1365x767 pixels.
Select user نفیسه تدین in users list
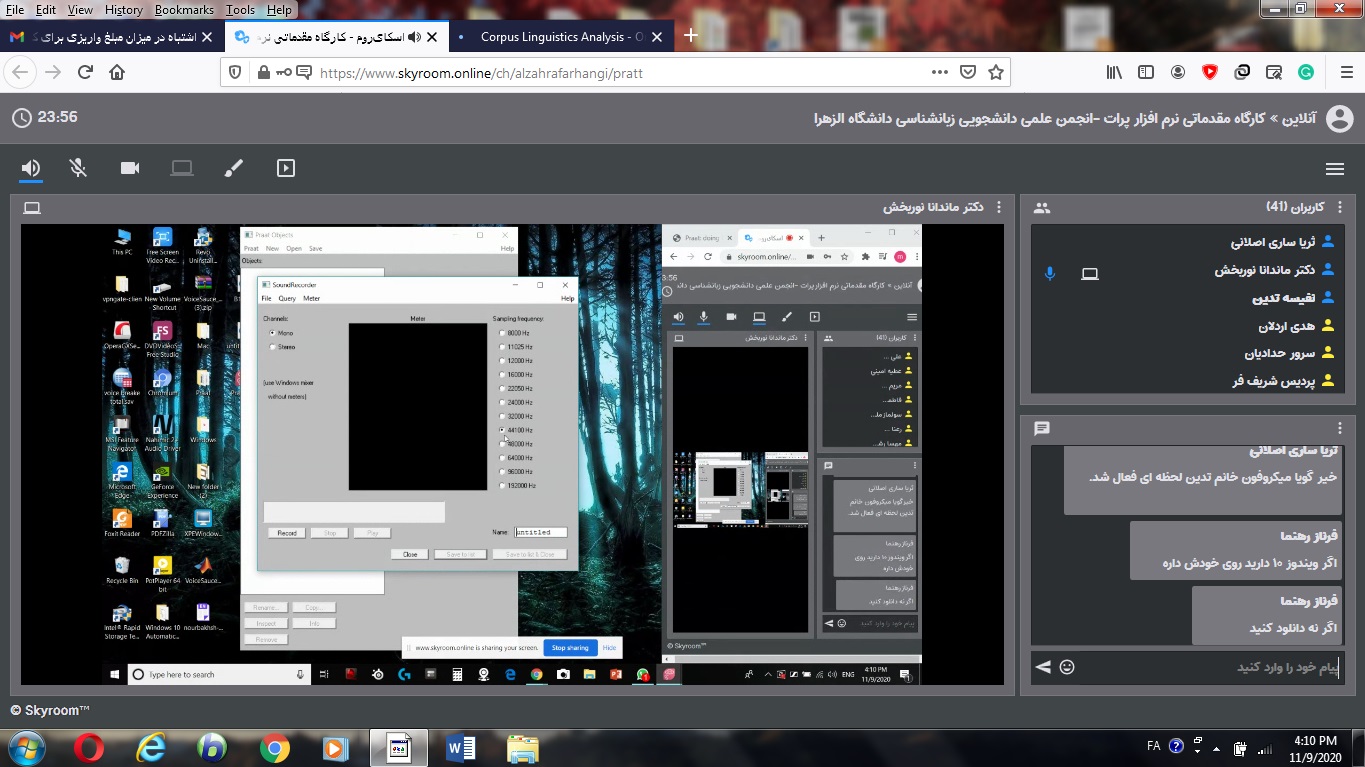tap(1286, 298)
